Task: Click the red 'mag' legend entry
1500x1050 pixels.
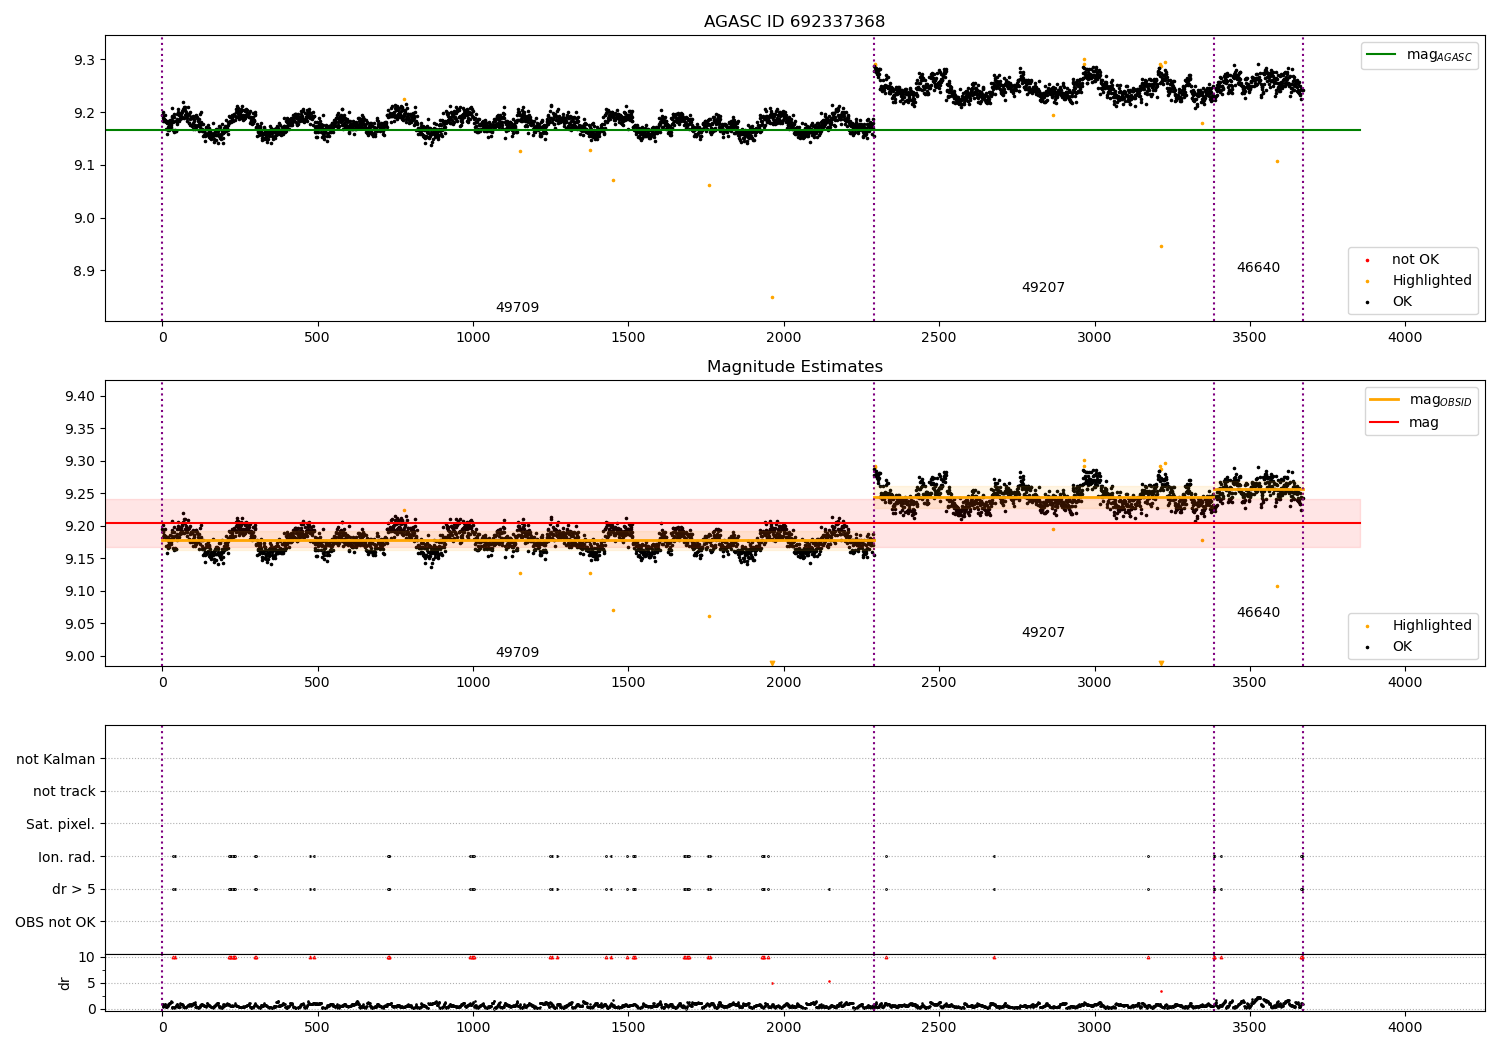Action: (1405, 423)
